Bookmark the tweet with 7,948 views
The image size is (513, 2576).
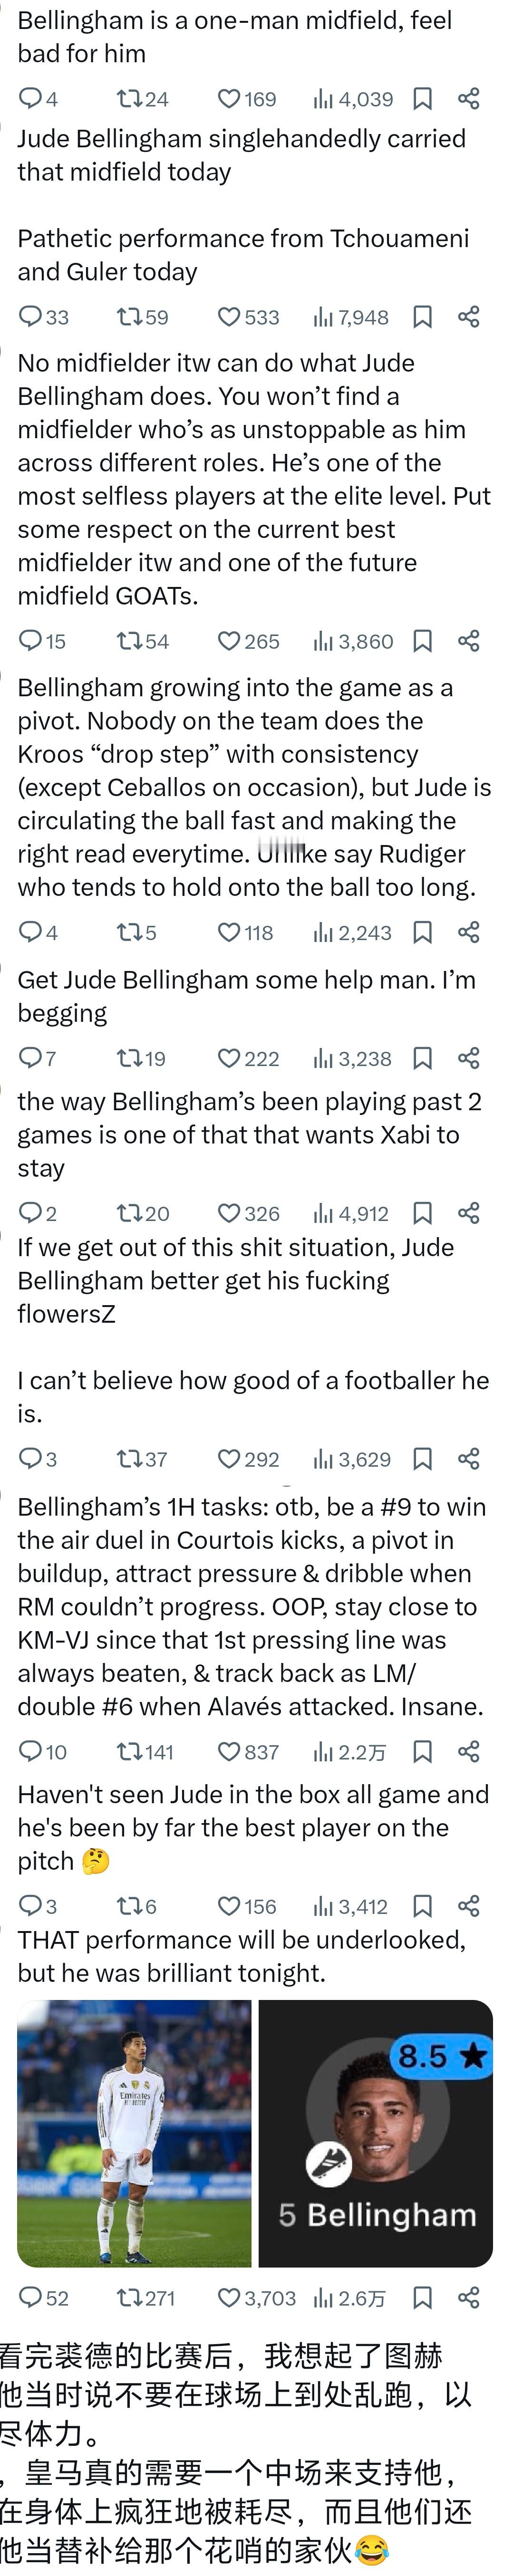tap(423, 317)
